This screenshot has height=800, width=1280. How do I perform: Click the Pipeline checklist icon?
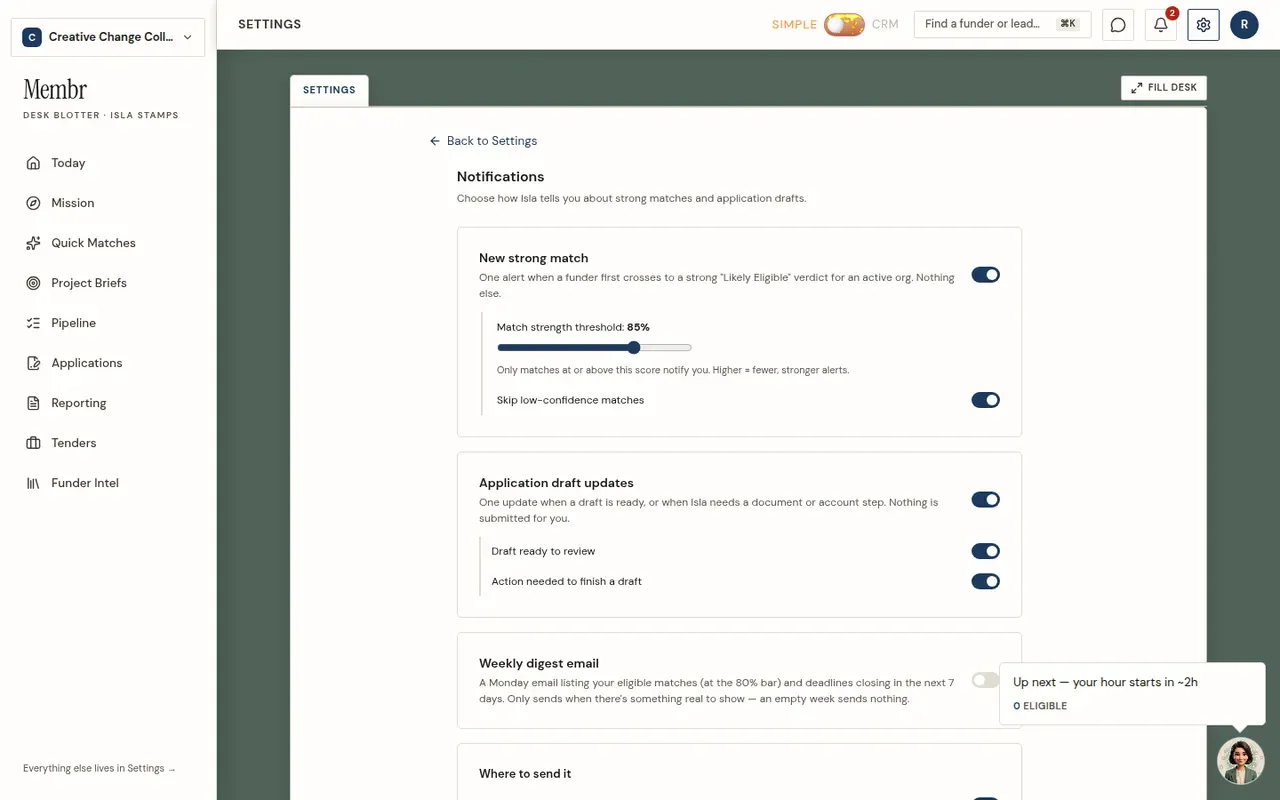pyautogui.click(x=33, y=323)
